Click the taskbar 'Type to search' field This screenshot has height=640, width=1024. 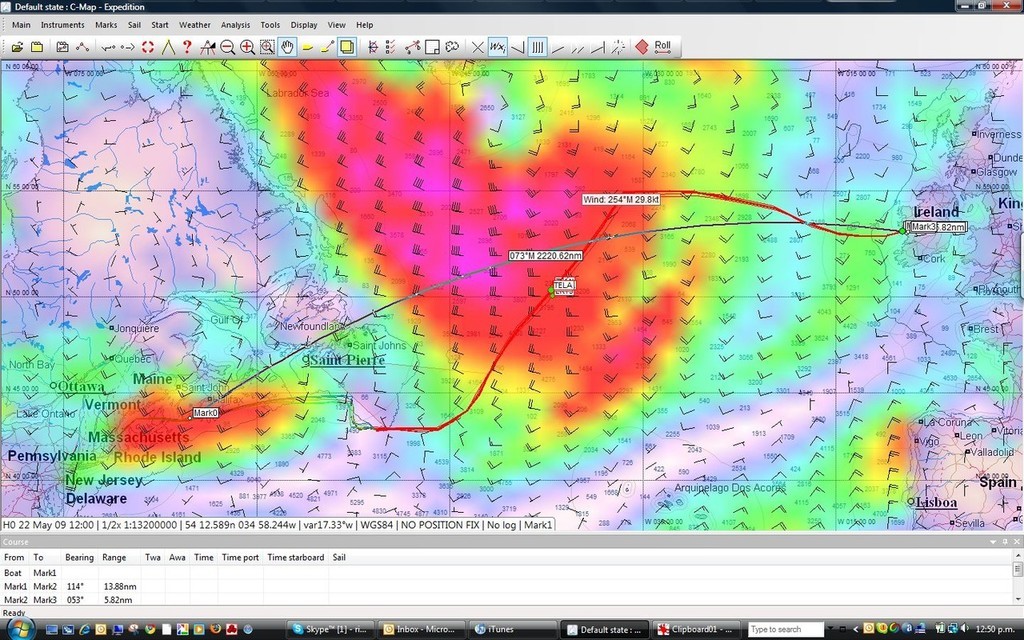click(x=786, y=630)
